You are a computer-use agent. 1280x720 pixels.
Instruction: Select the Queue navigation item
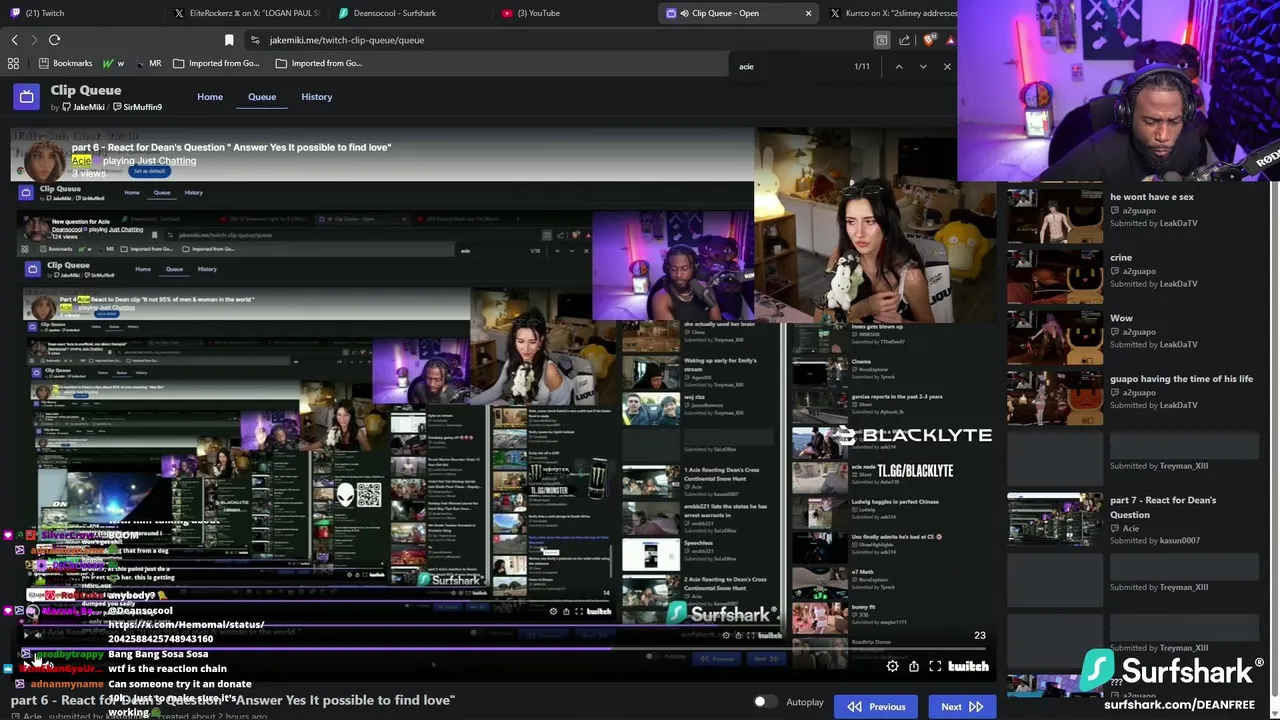pos(262,97)
